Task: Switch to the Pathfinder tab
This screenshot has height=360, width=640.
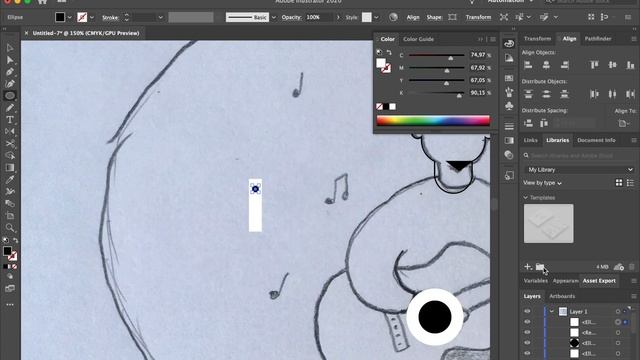Action: click(598, 39)
